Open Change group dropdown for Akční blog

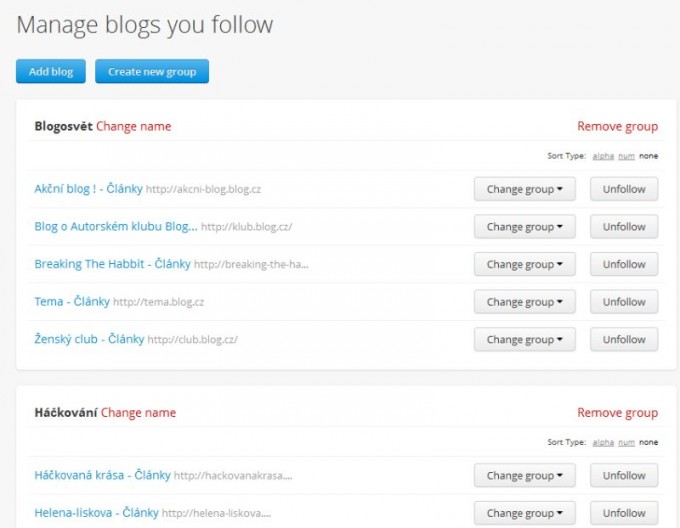[524, 189]
